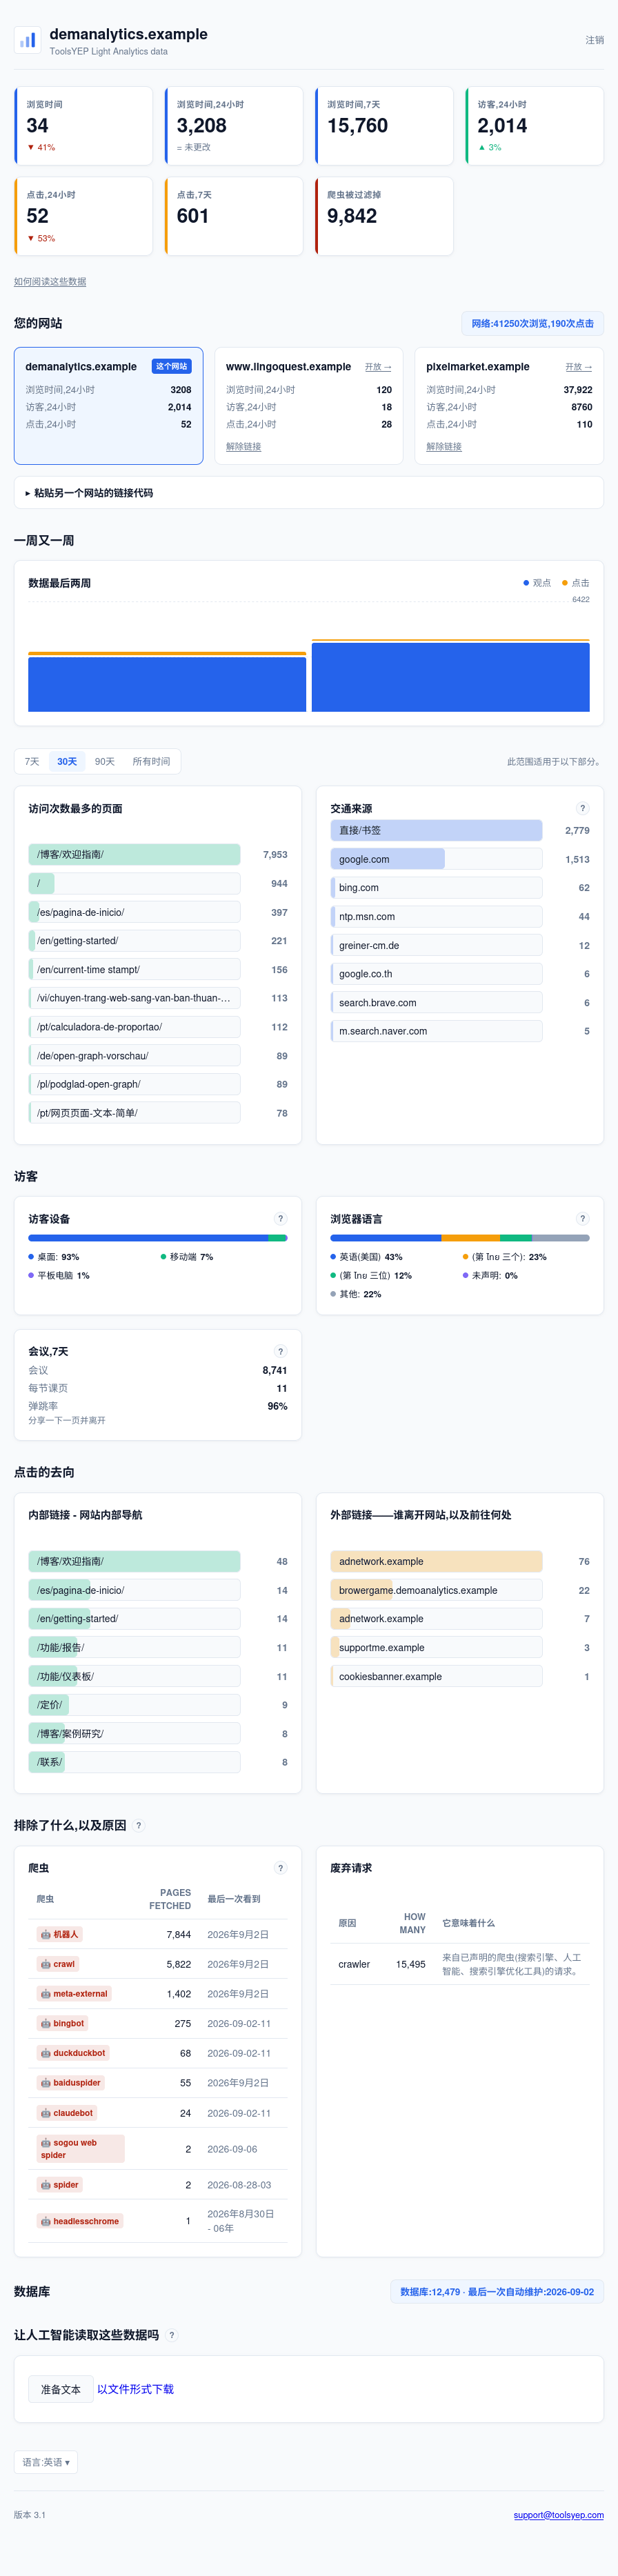
Task: Click the 访客设备 desktop/mobile distribution bar
Action: click(x=158, y=1238)
